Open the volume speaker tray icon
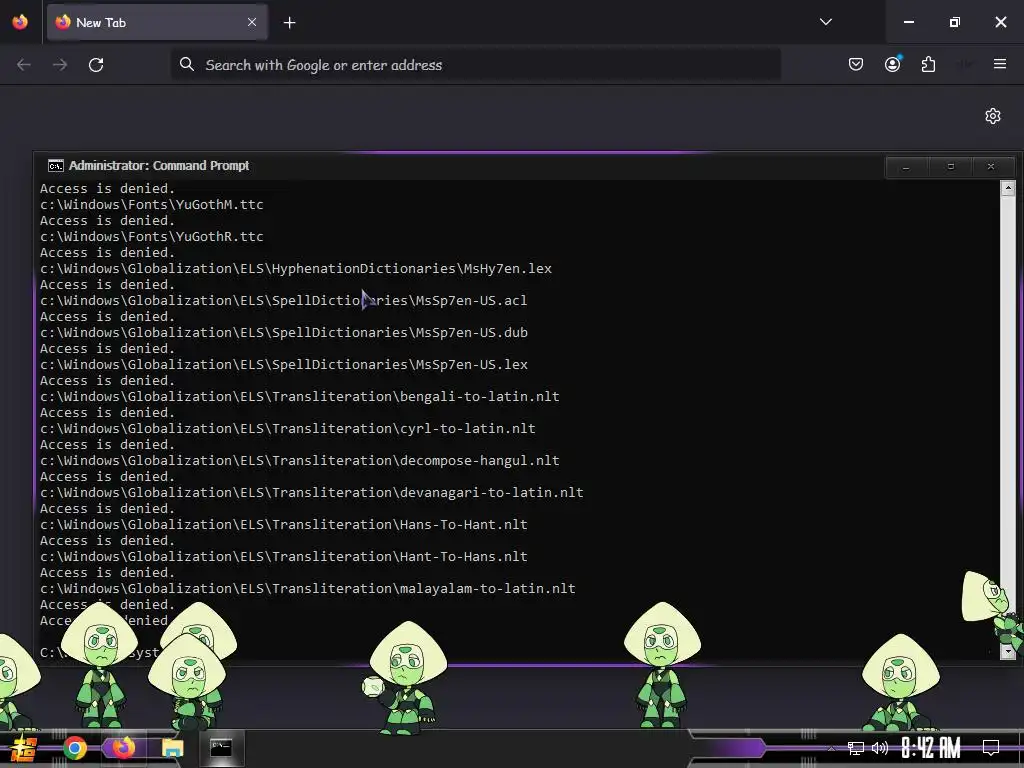 click(880, 748)
